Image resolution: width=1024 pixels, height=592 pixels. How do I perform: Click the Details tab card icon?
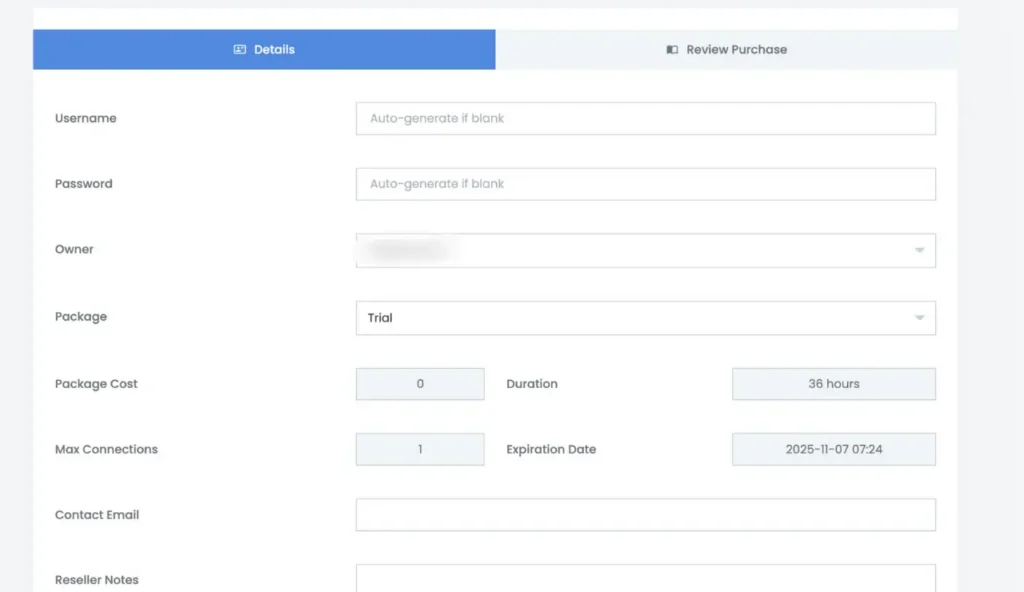tap(240, 50)
